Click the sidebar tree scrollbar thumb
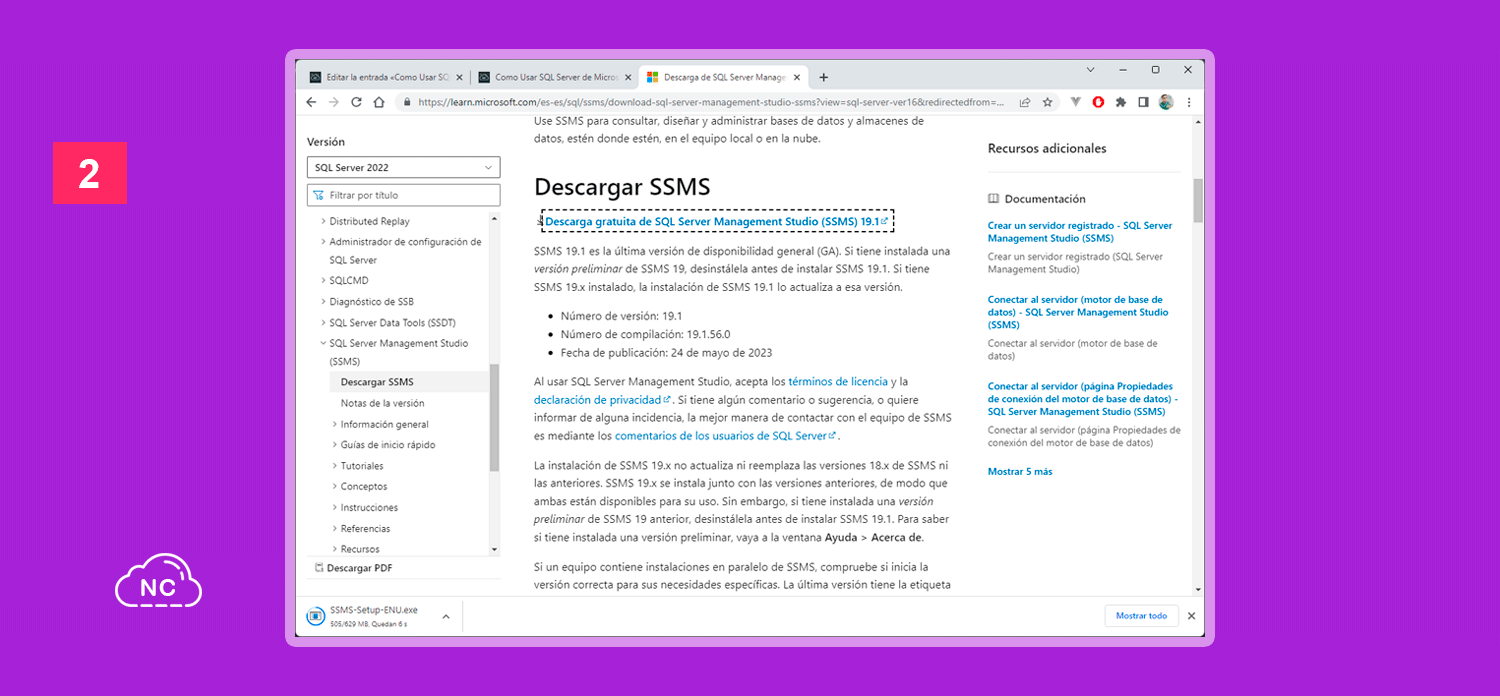1500x696 pixels. click(x=494, y=417)
